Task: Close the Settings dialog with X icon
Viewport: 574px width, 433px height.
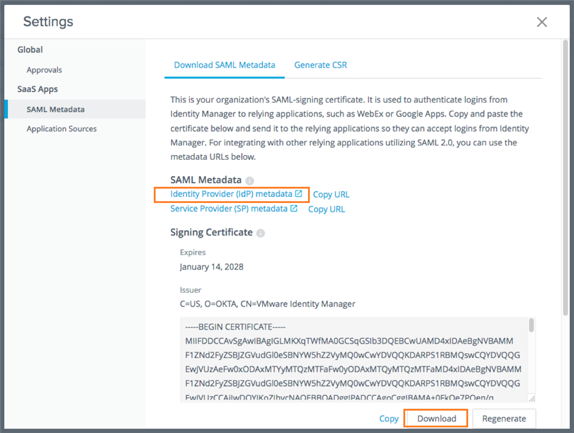Action: tap(542, 22)
